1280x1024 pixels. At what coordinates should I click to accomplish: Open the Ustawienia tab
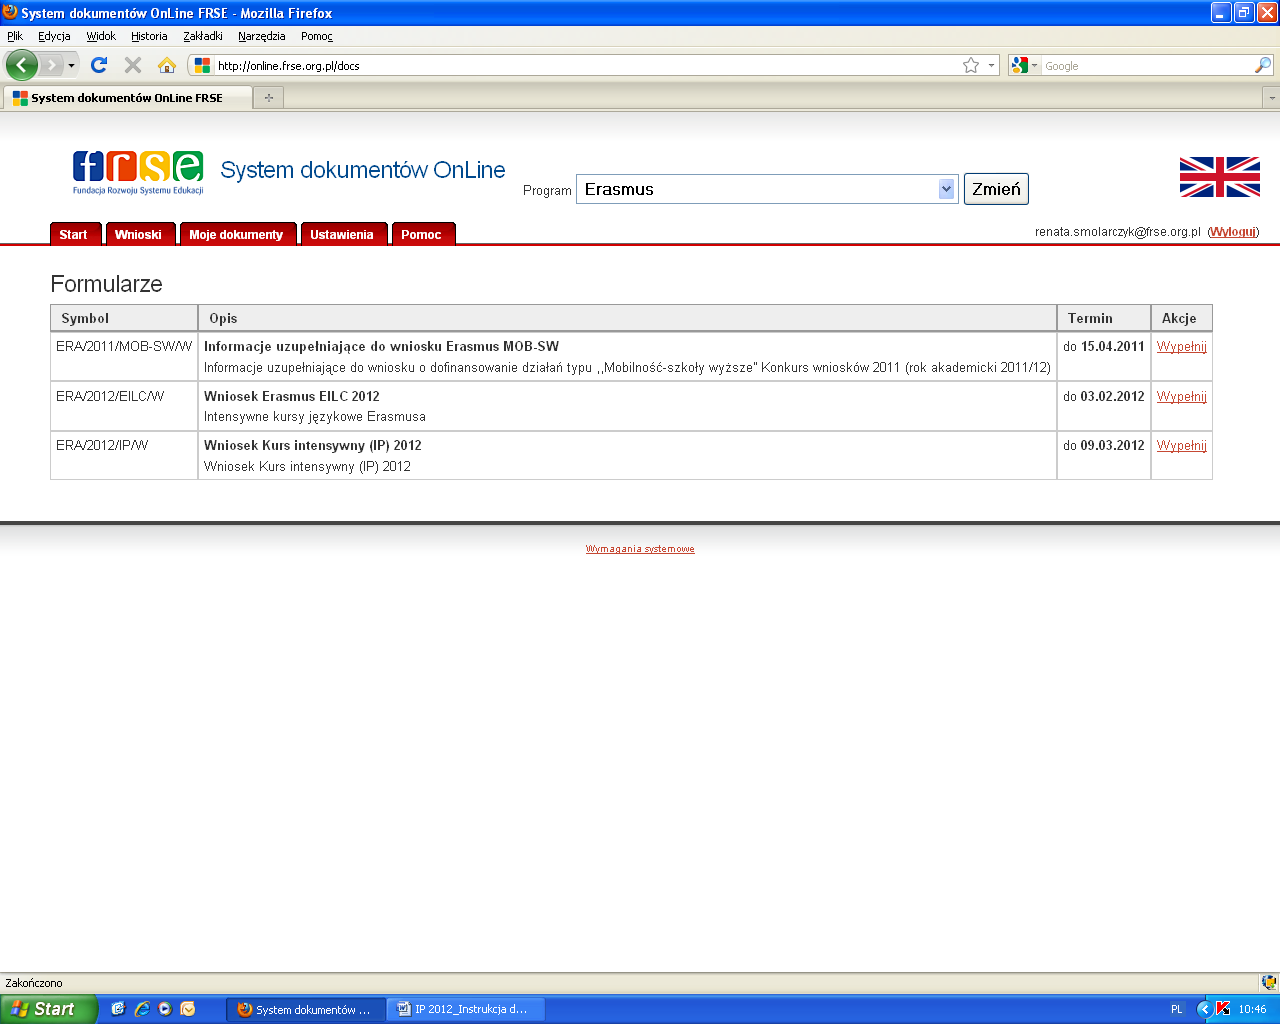pos(343,234)
